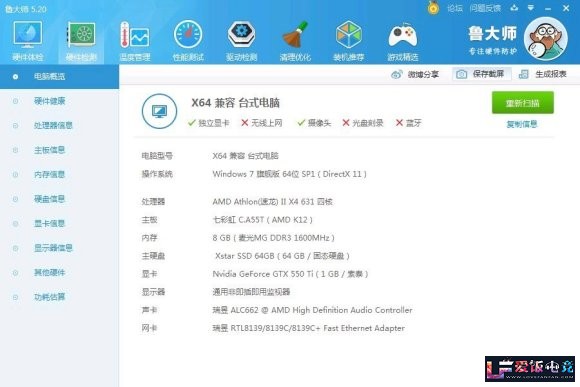
Task: Click the 蓝牙 feature indicator
Action: (x=408, y=123)
